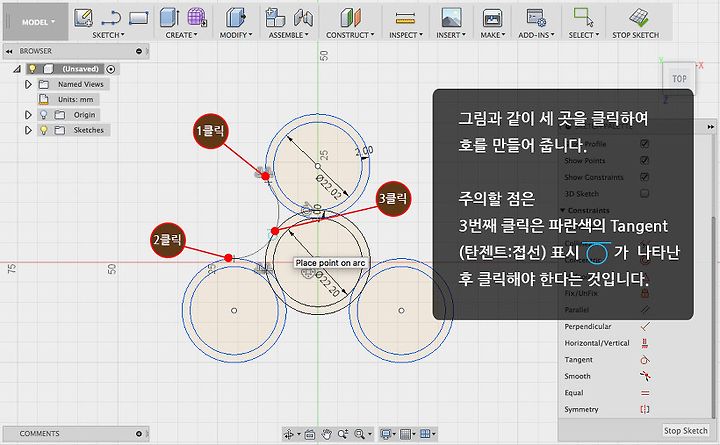The height and width of the screenshot is (445, 720).
Task: Click the Select tool icon
Action: tap(583, 17)
